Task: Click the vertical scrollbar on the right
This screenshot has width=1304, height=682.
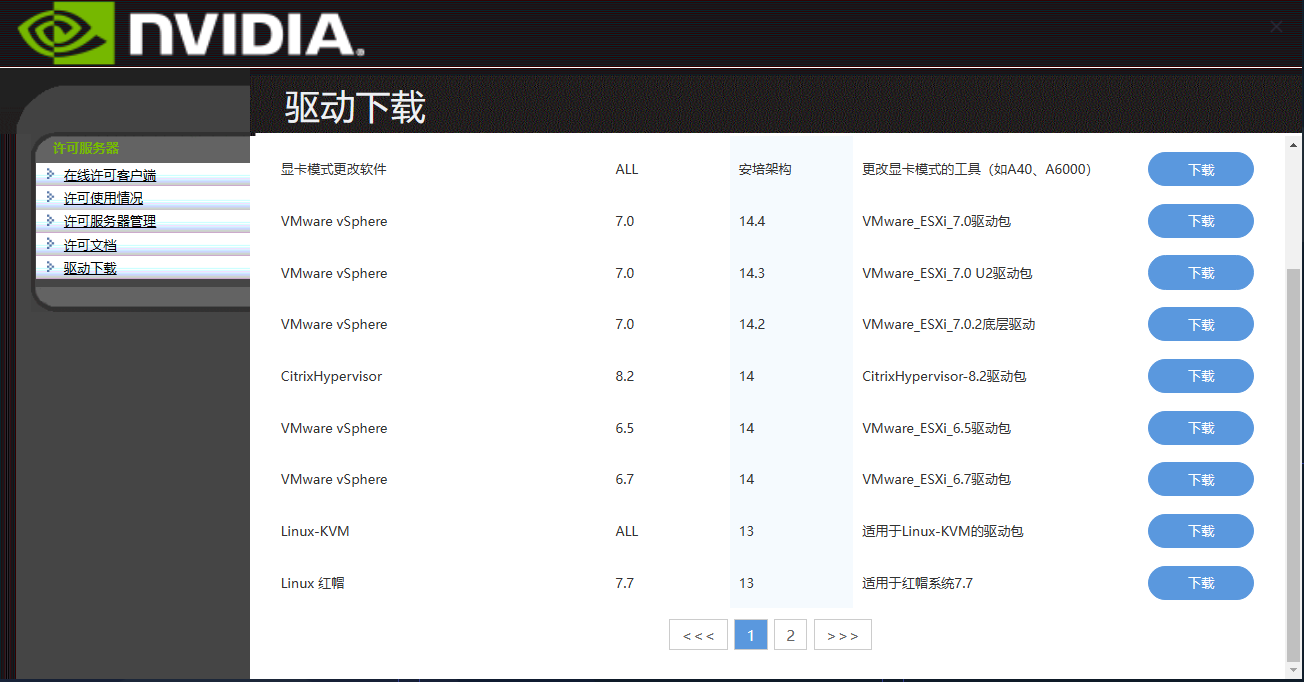Action: pos(1296,400)
